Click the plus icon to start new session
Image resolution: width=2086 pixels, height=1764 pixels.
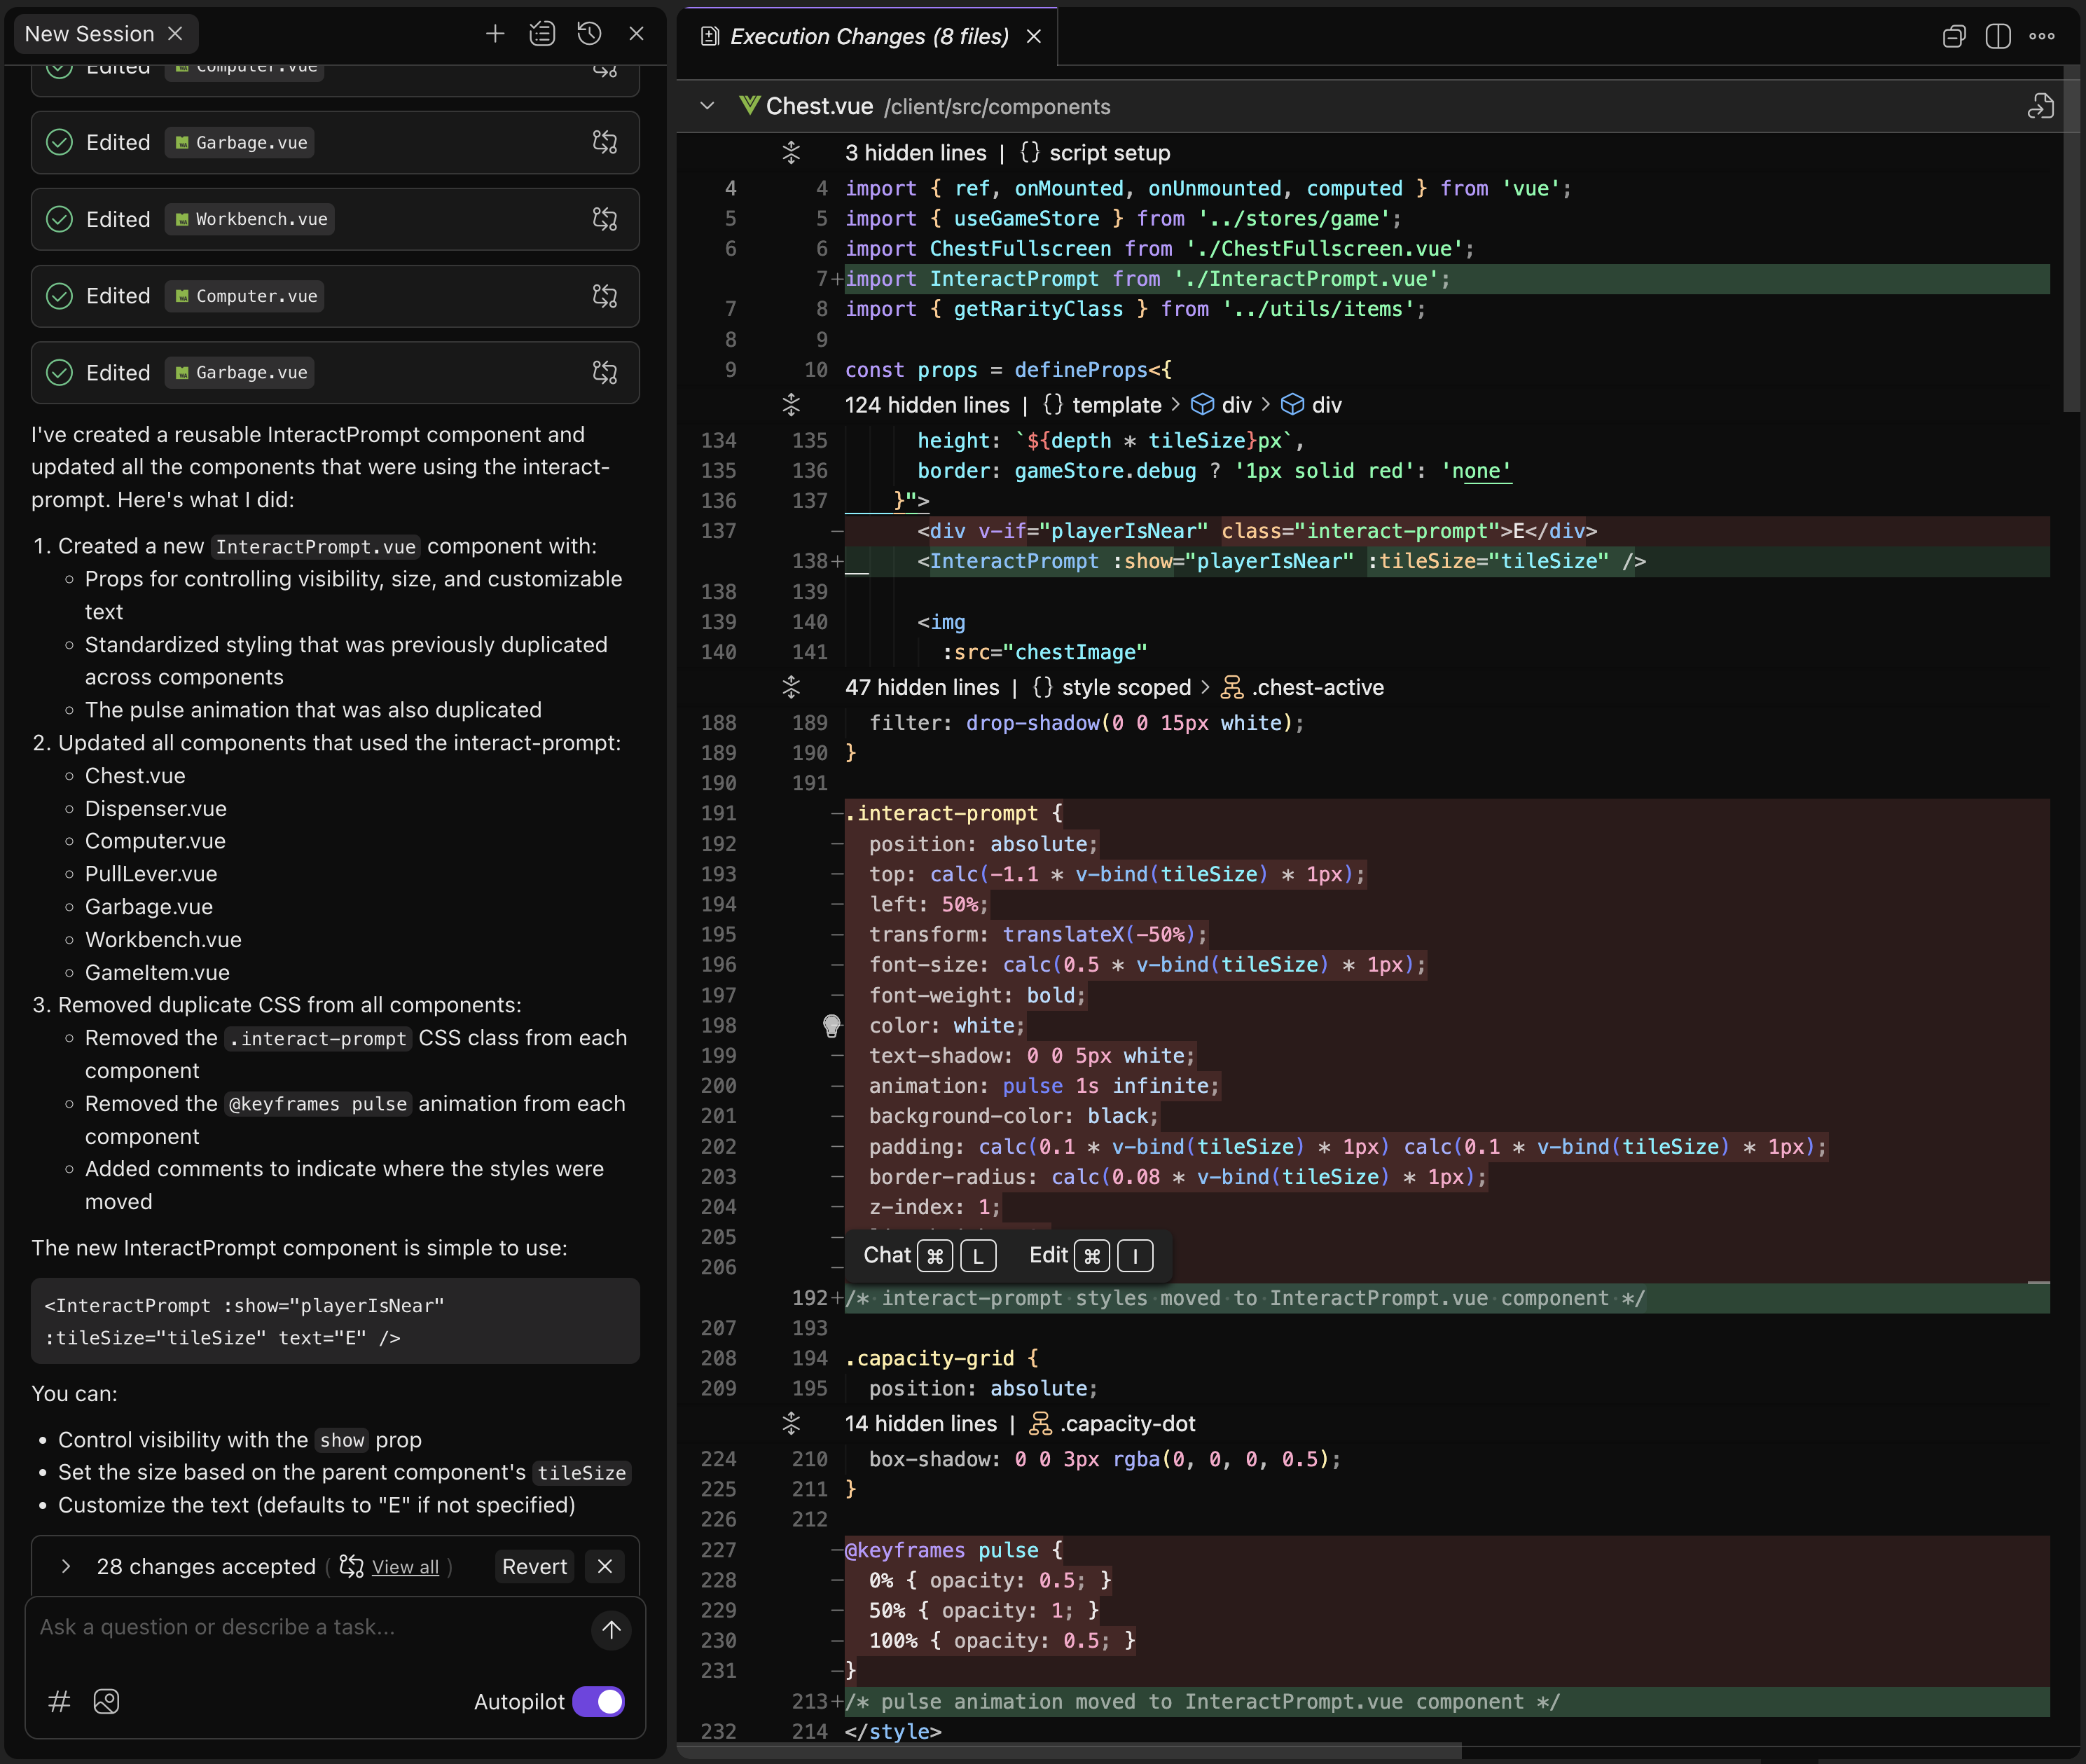tap(495, 34)
